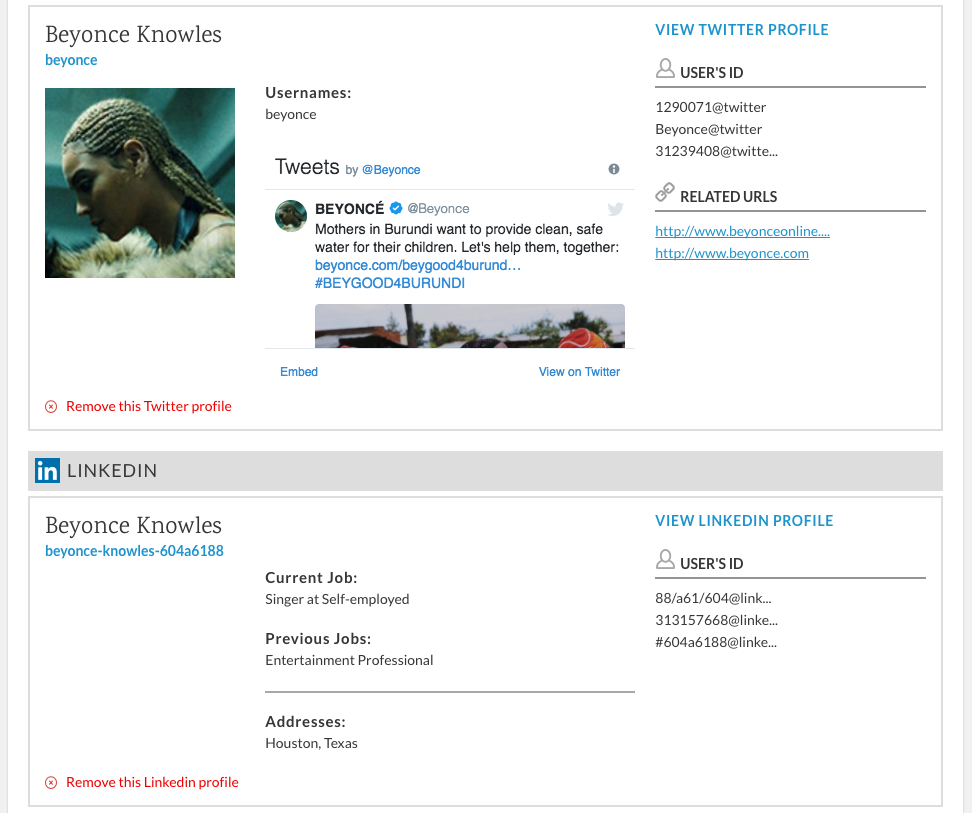Click the #BEYGOOD4BURUNDI hashtag
Screen dimensions: 972x813
click(x=390, y=283)
